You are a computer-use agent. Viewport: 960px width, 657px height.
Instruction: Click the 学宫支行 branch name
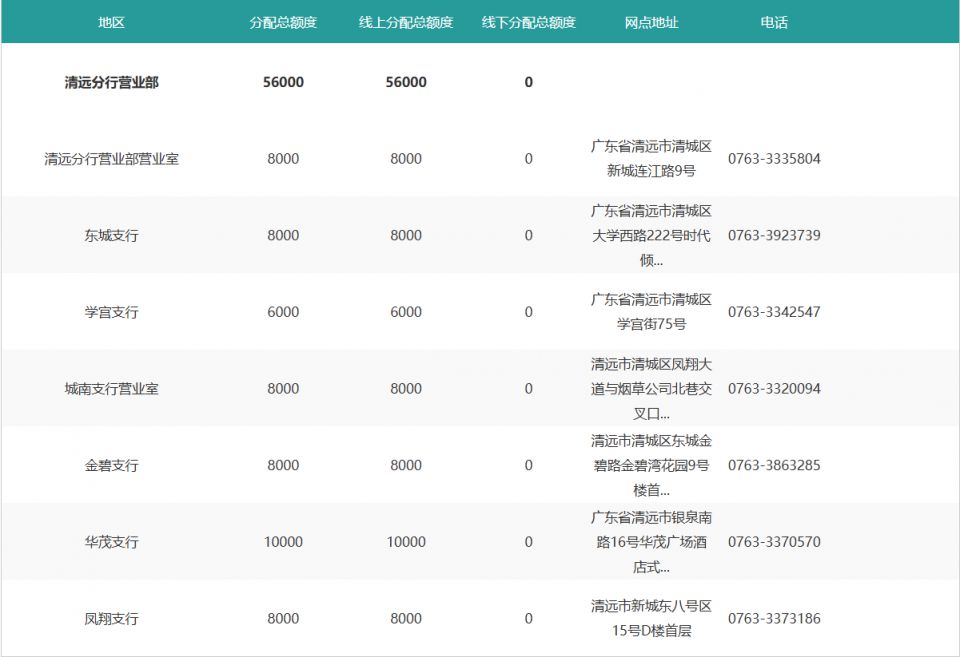(x=111, y=312)
